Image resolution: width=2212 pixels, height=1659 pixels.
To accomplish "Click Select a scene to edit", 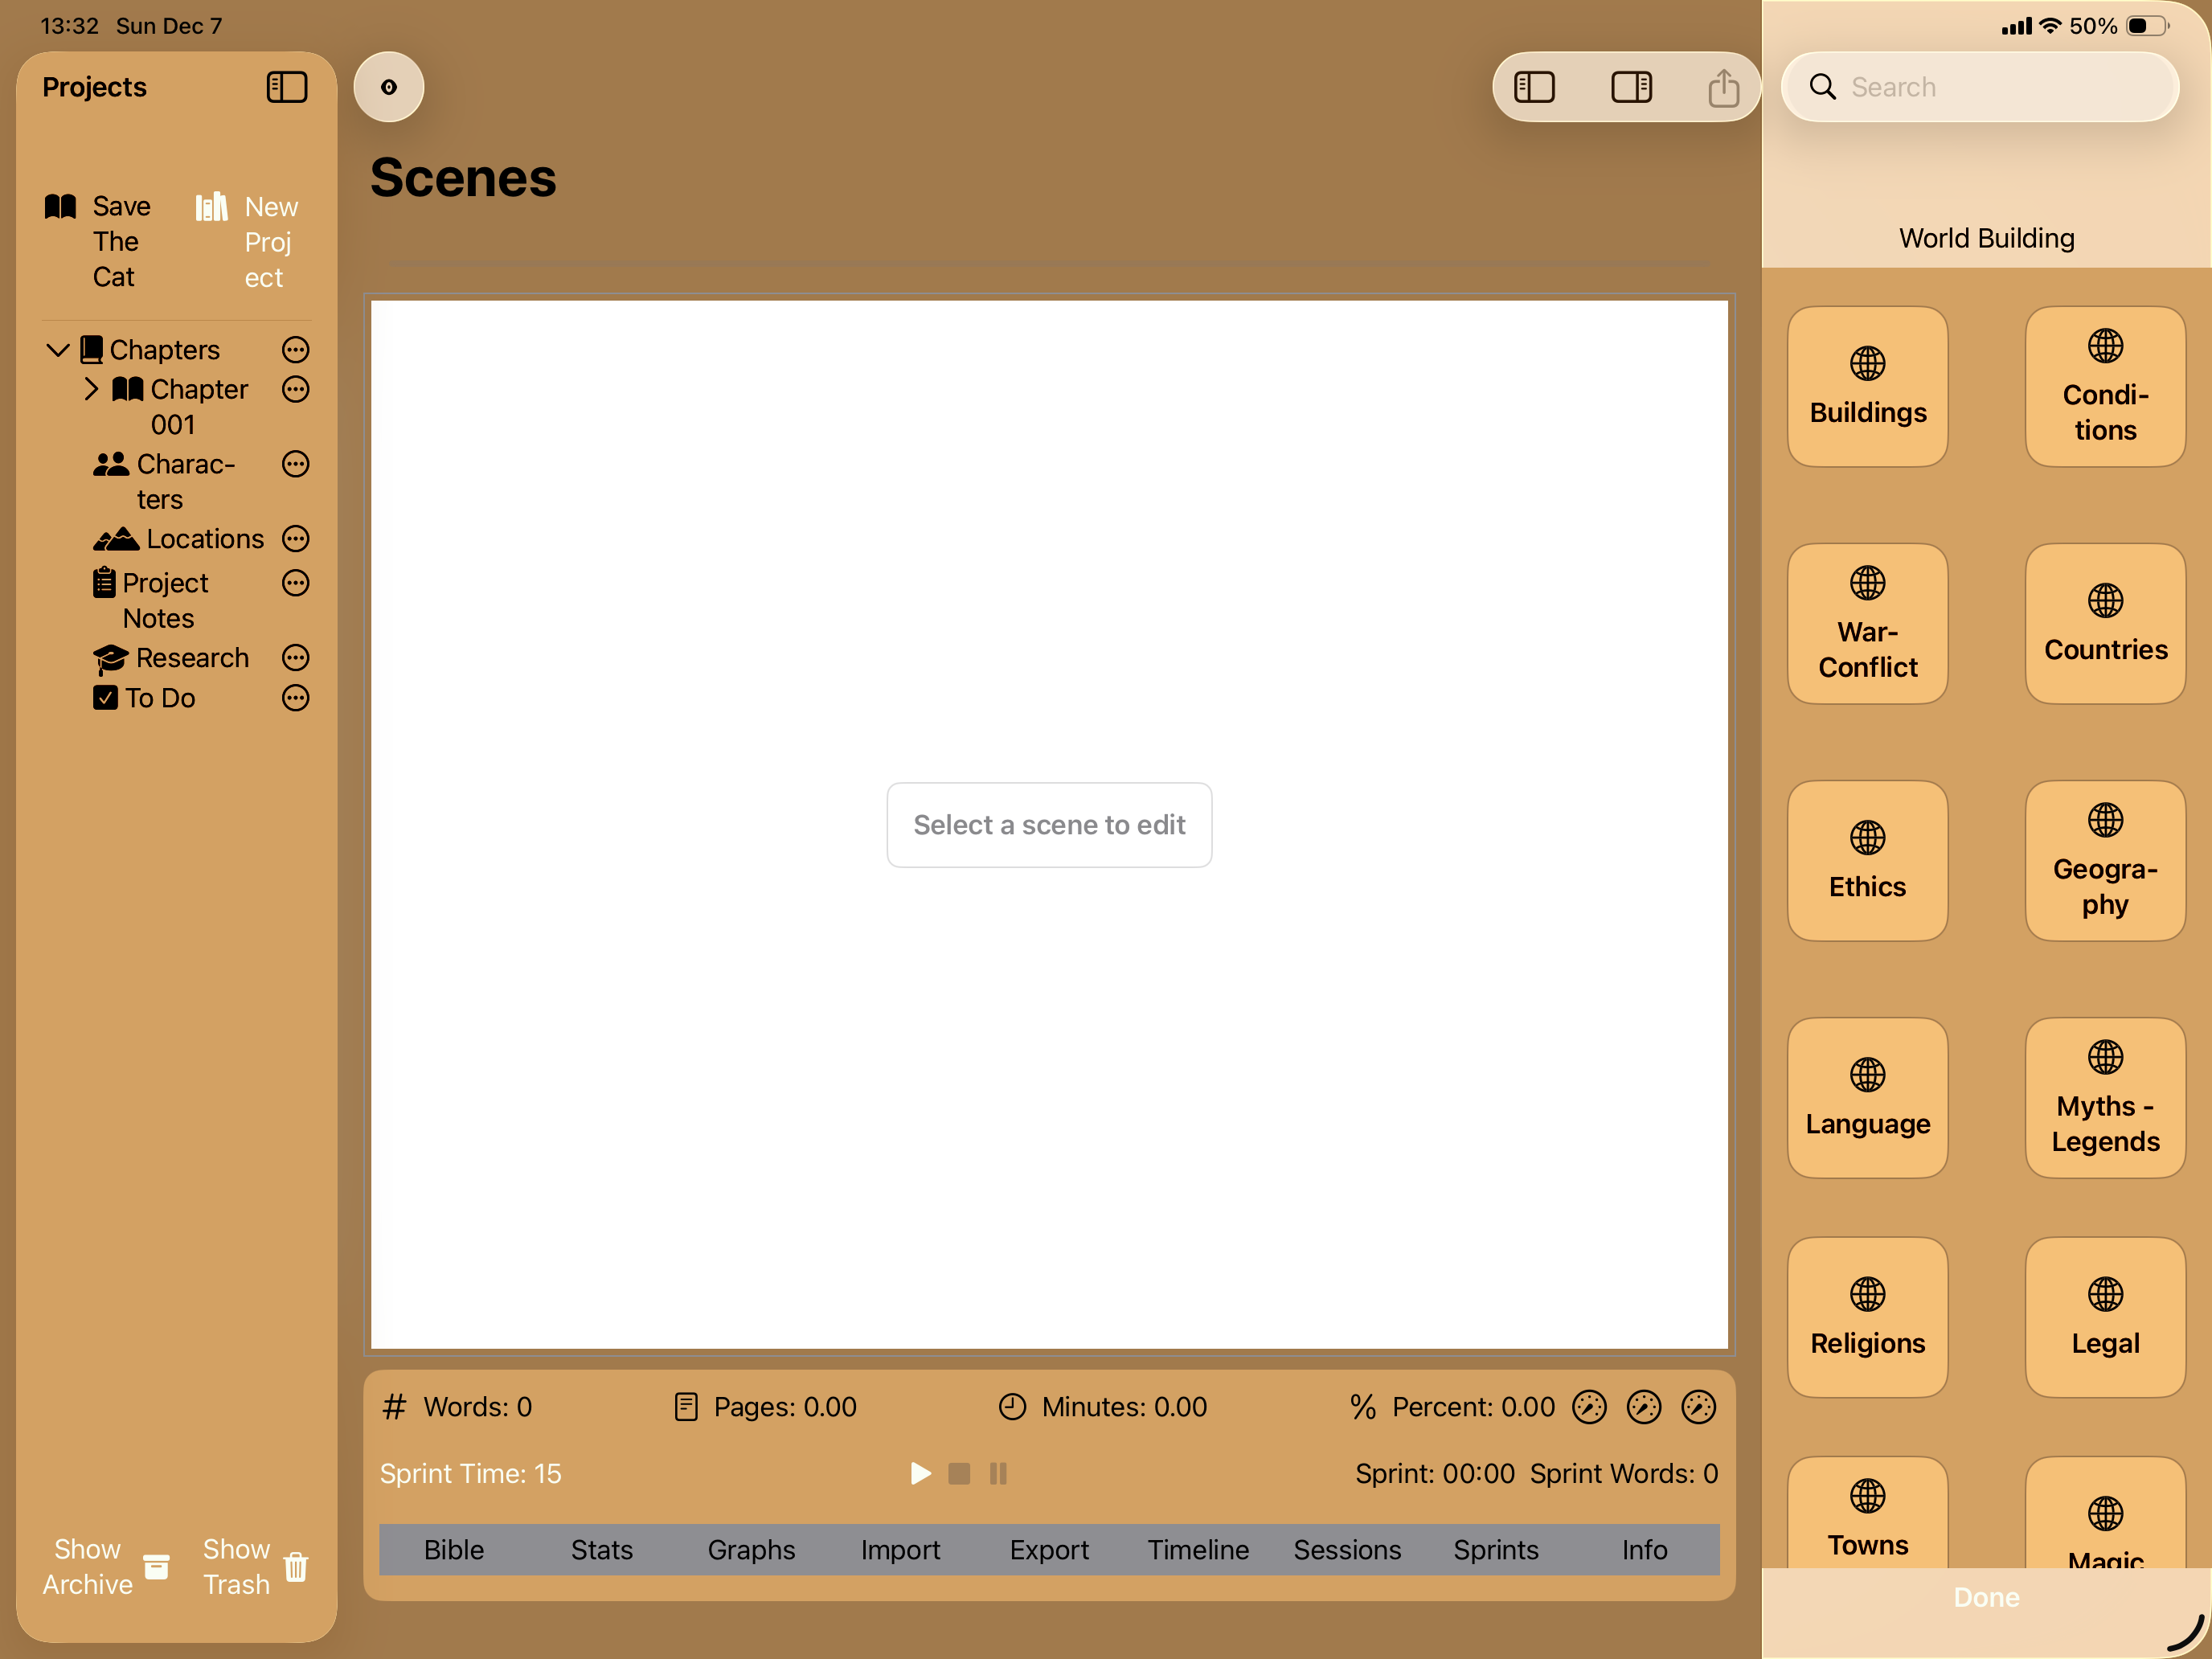I will pyautogui.click(x=1049, y=824).
